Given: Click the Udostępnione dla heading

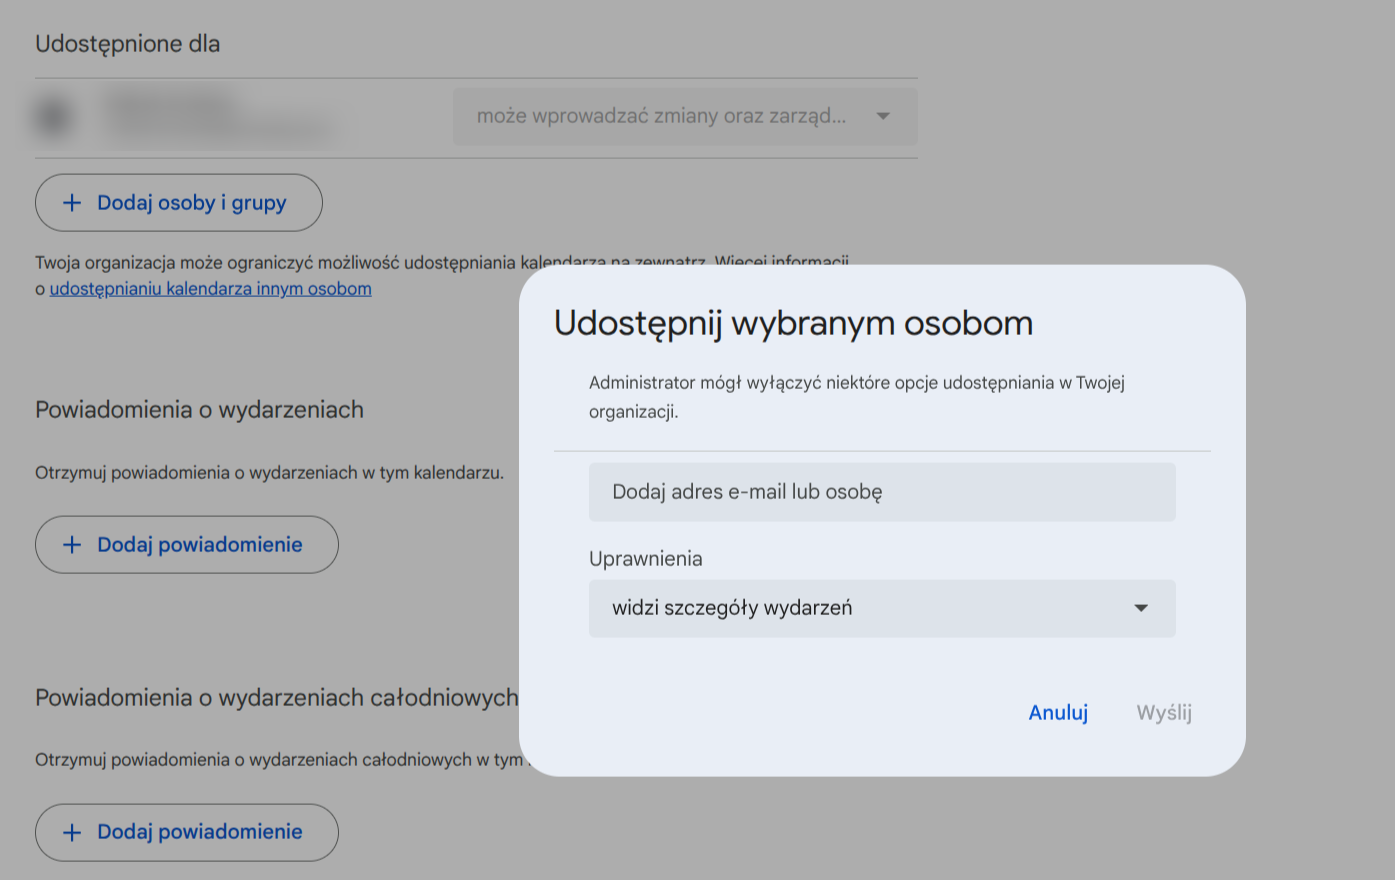Looking at the screenshot, I should 128,44.
